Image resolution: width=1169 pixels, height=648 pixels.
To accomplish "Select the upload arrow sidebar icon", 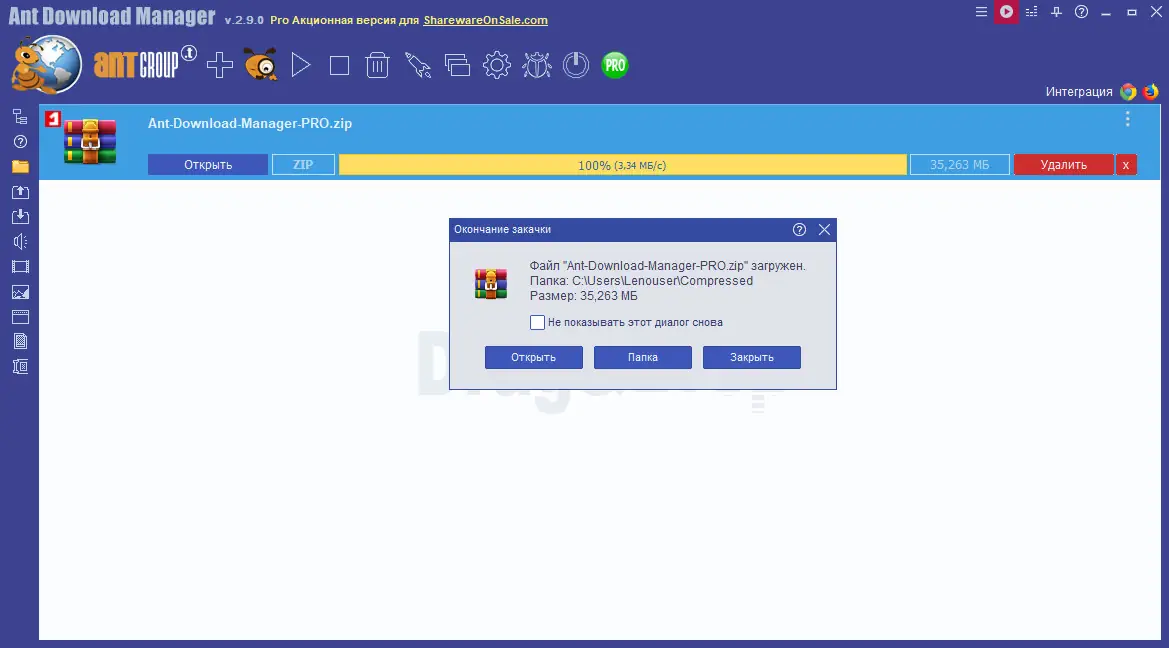I will point(20,192).
